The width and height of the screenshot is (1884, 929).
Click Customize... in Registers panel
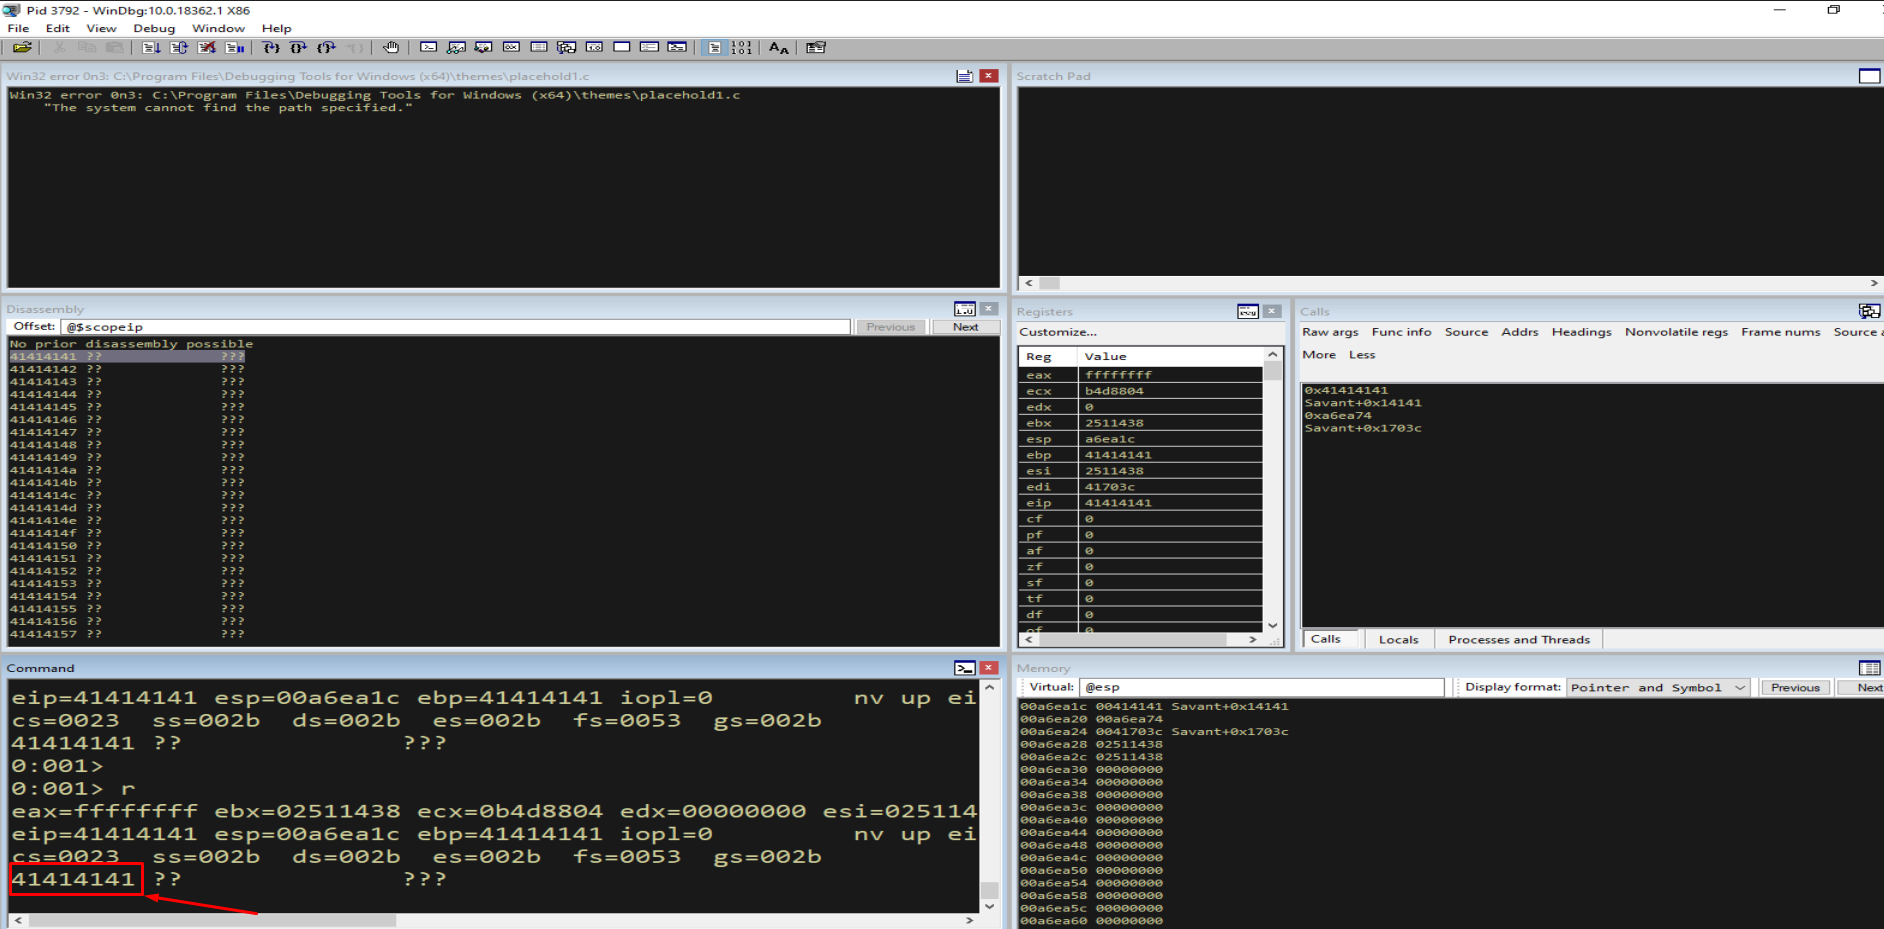(x=1057, y=332)
